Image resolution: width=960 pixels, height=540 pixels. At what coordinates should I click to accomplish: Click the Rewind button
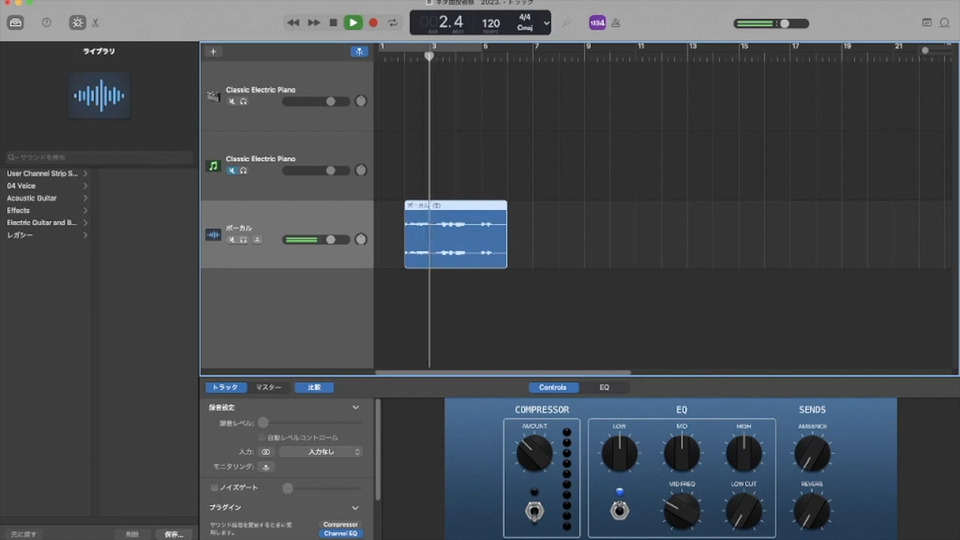[x=293, y=22]
